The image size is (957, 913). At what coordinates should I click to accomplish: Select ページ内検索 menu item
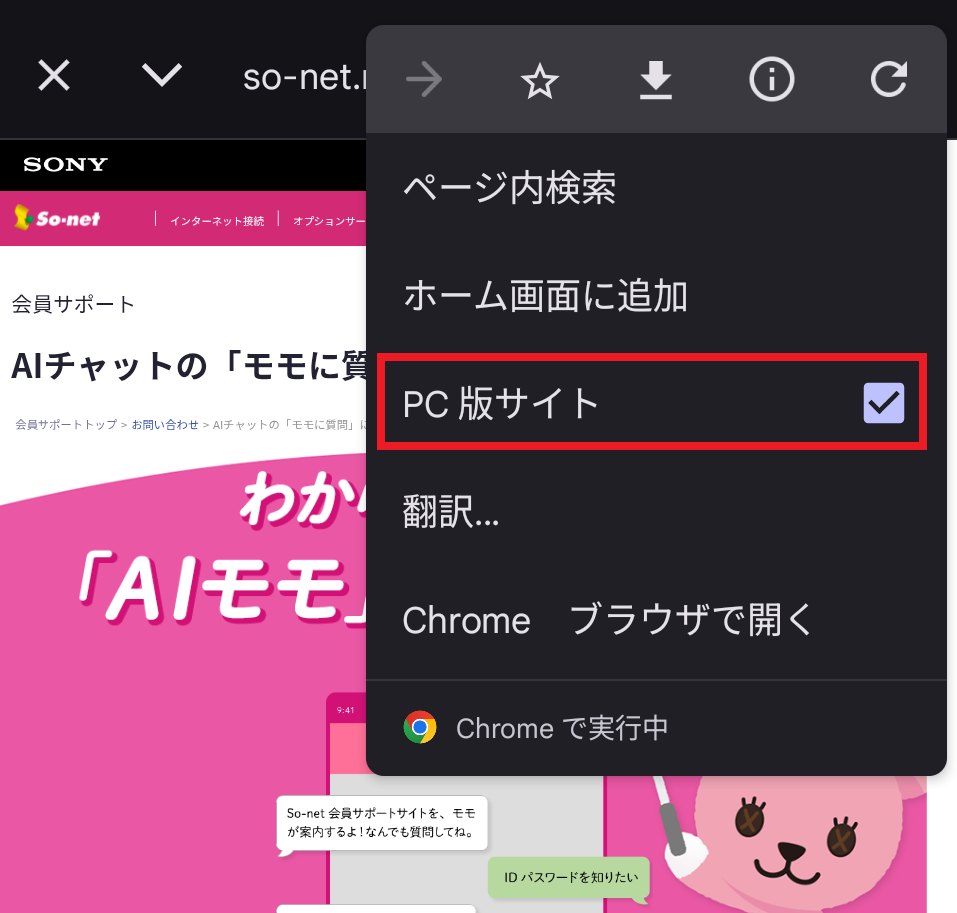click(x=509, y=188)
